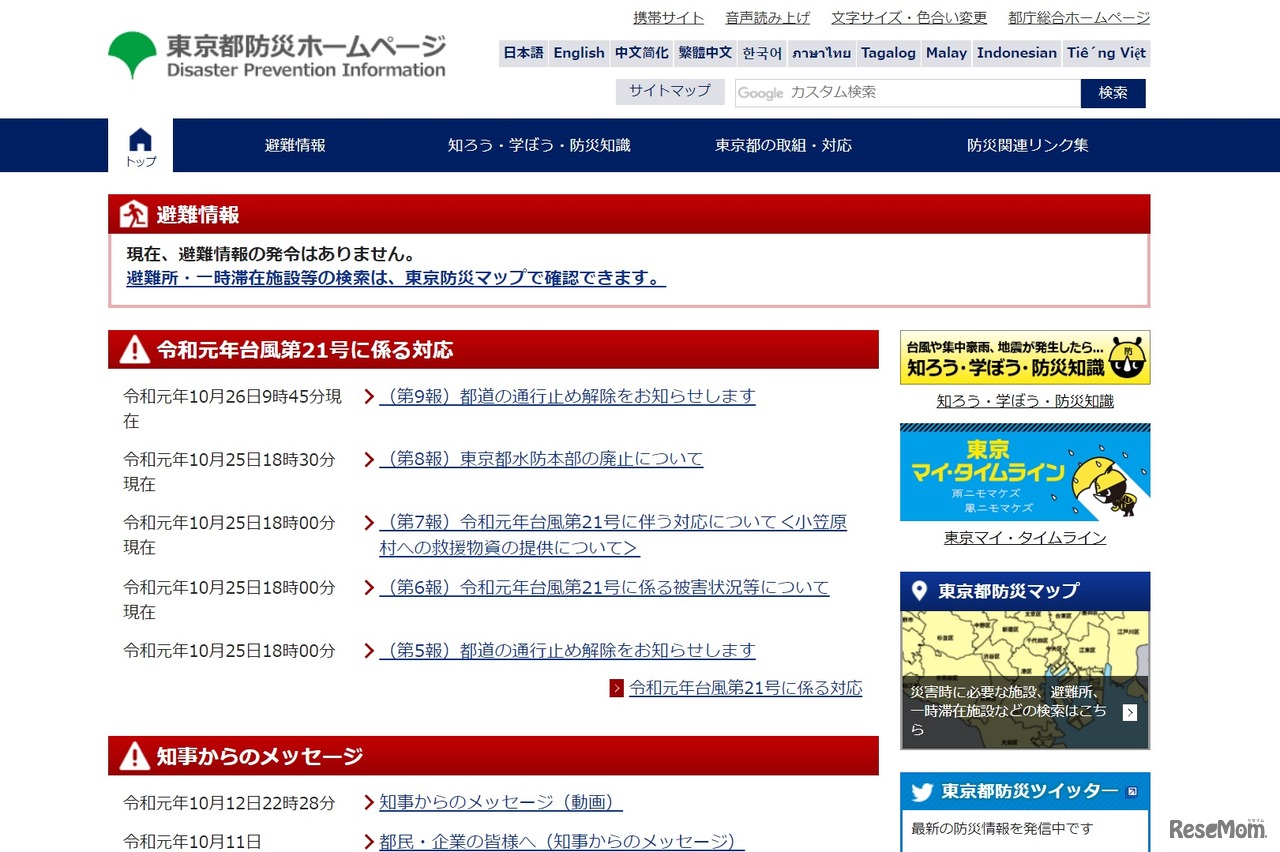Click the red arrow square before 令和元年台風第21号に係る対応 link
Image resolution: width=1280 pixels, height=852 pixels.
(x=617, y=688)
